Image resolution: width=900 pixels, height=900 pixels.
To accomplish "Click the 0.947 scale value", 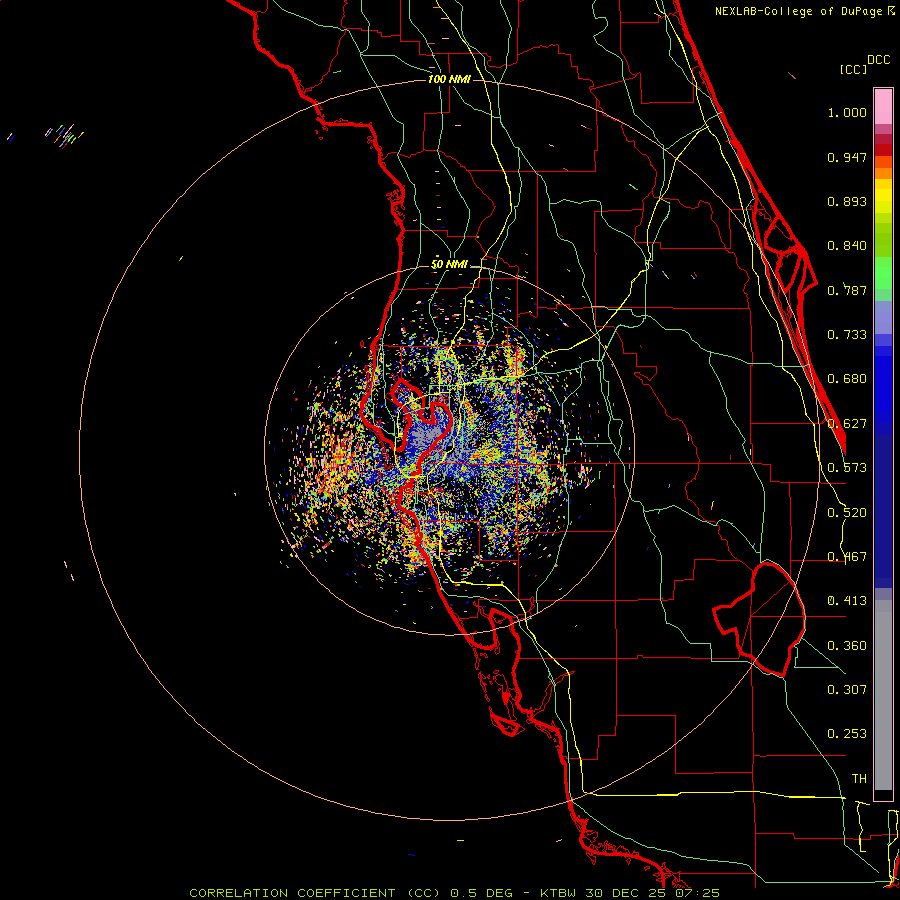I will [847, 157].
